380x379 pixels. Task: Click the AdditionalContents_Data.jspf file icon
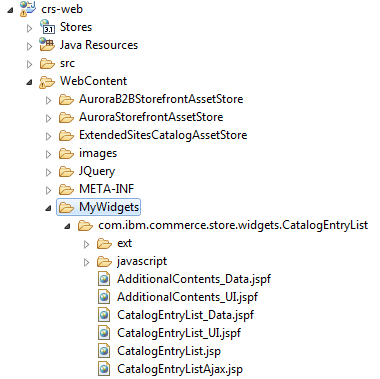pos(104,279)
